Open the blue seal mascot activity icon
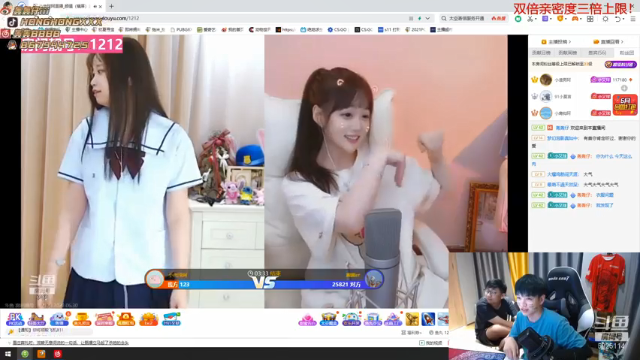The height and width of the screenshot is (360, 640). (59, 319)
